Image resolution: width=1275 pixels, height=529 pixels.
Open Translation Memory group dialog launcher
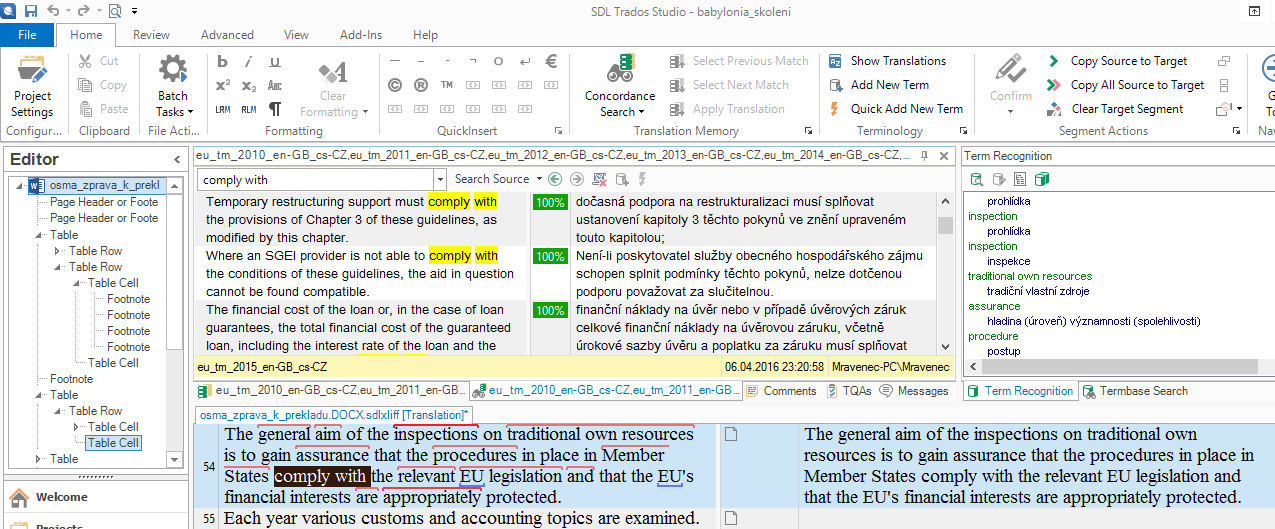[x=808, y=131]
